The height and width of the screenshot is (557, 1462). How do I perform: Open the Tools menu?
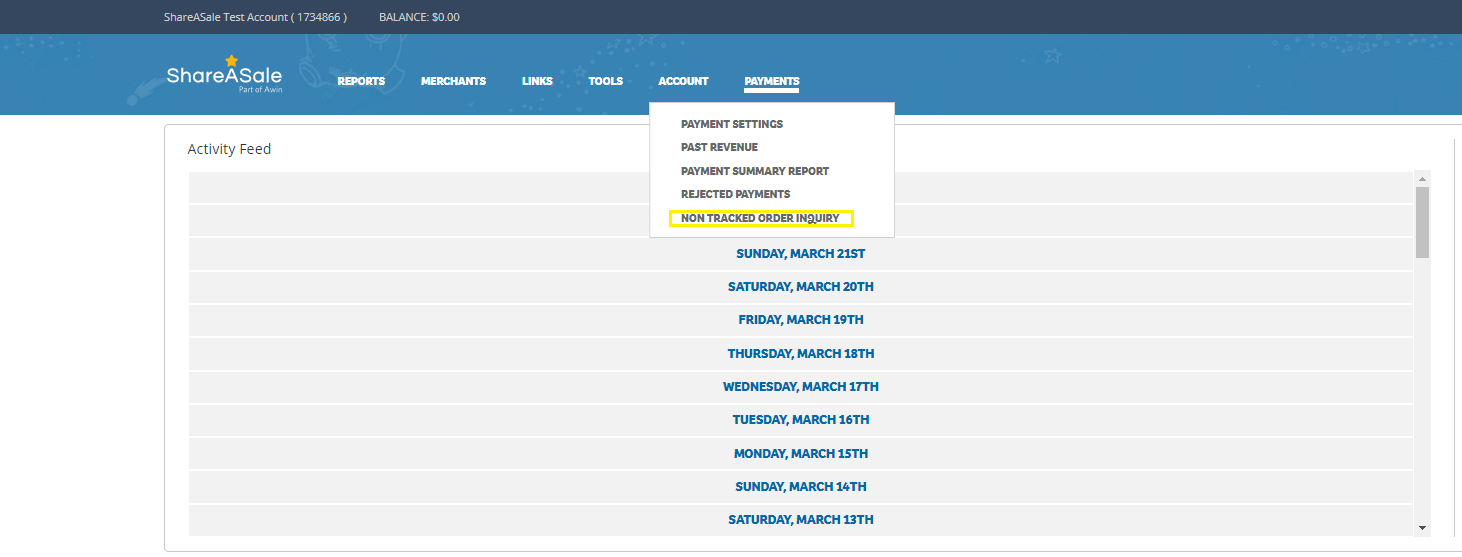pos(605,82)
